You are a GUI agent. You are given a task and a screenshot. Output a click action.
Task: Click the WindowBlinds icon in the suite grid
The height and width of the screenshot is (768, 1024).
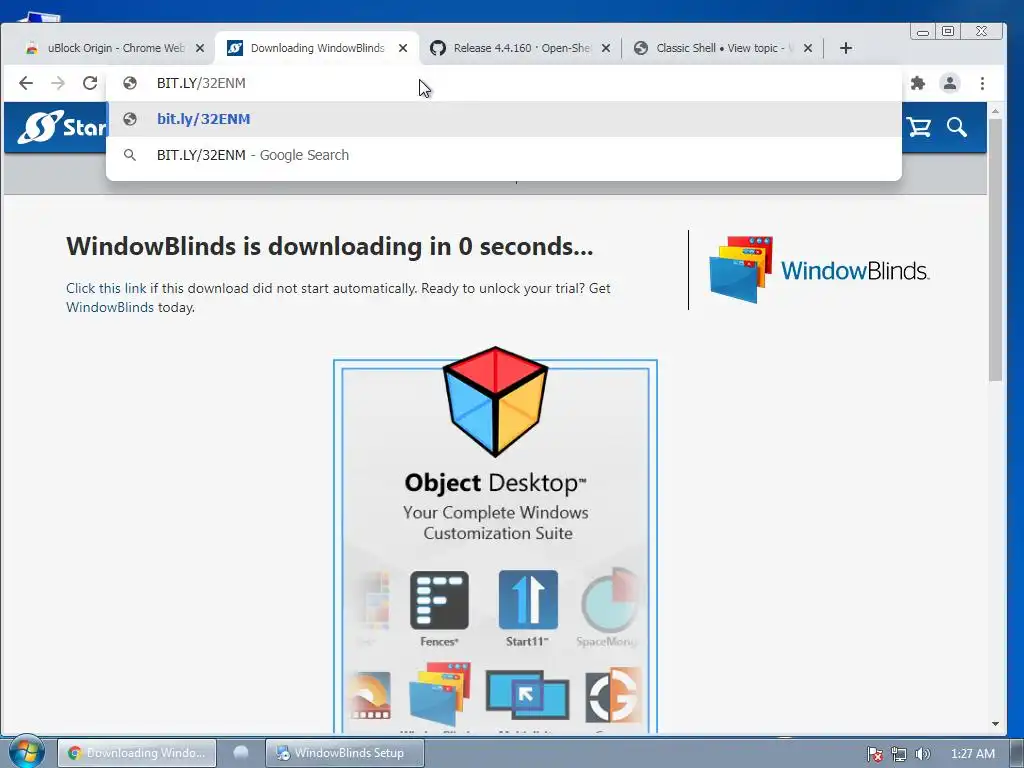coord(440,695)
